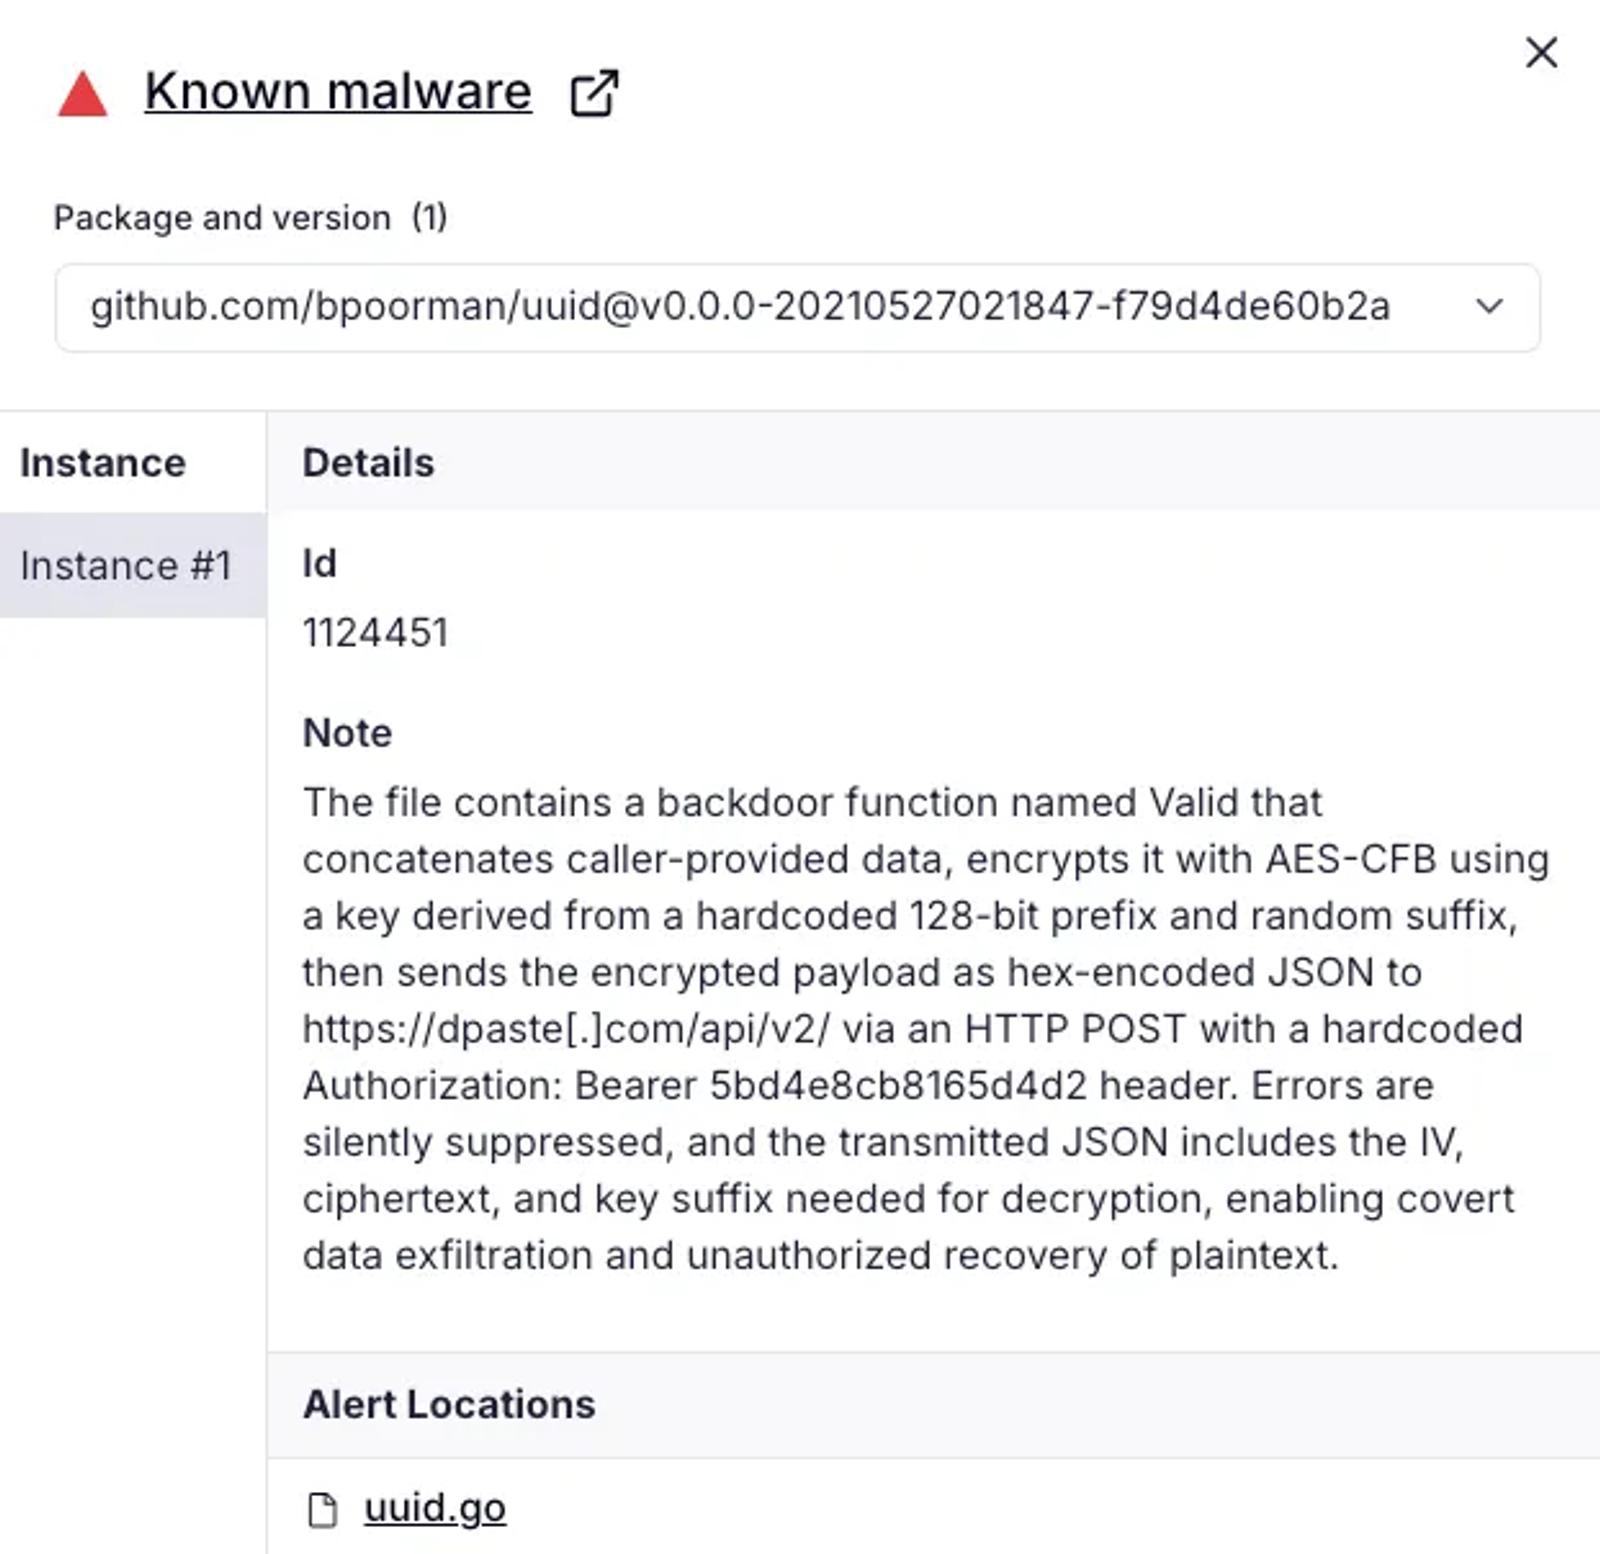1600x1554 pixels.
Task: Click the (1) package count
Action: pyautogui.click(x=429, y=217)
